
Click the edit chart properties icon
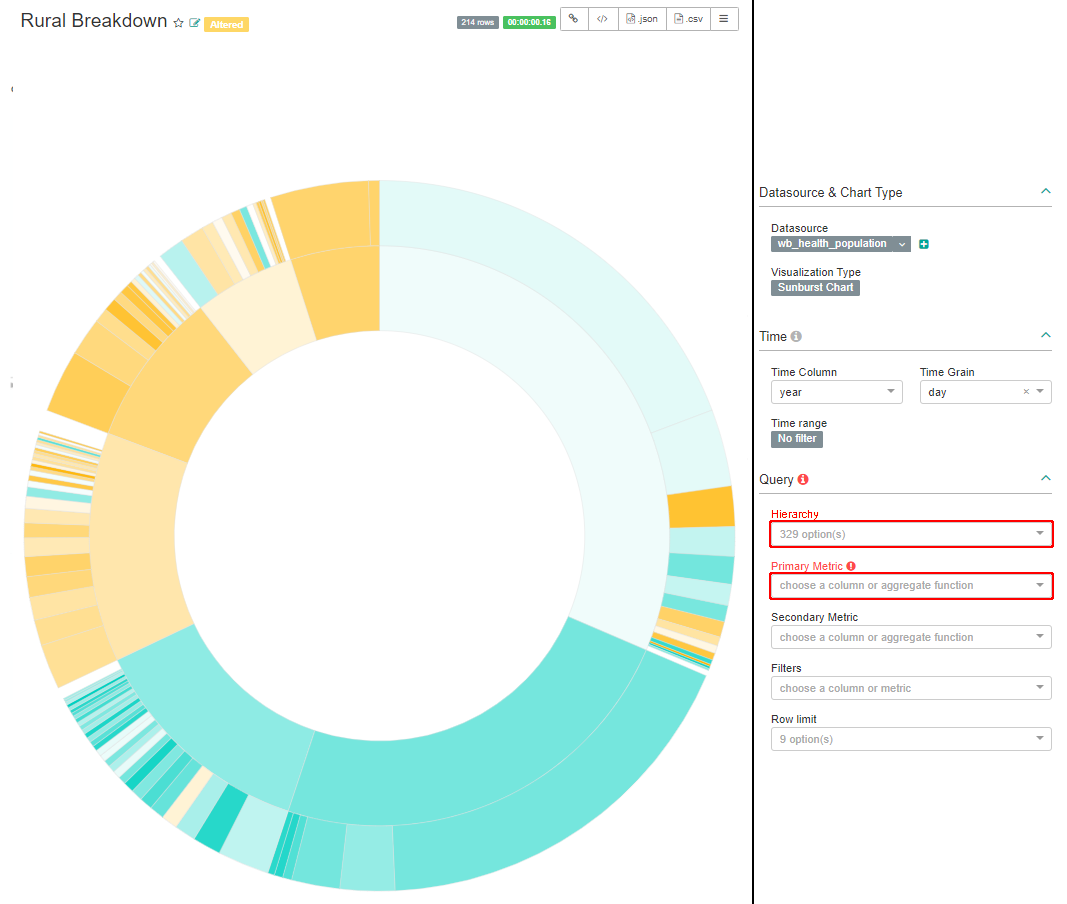click(195, 23)
